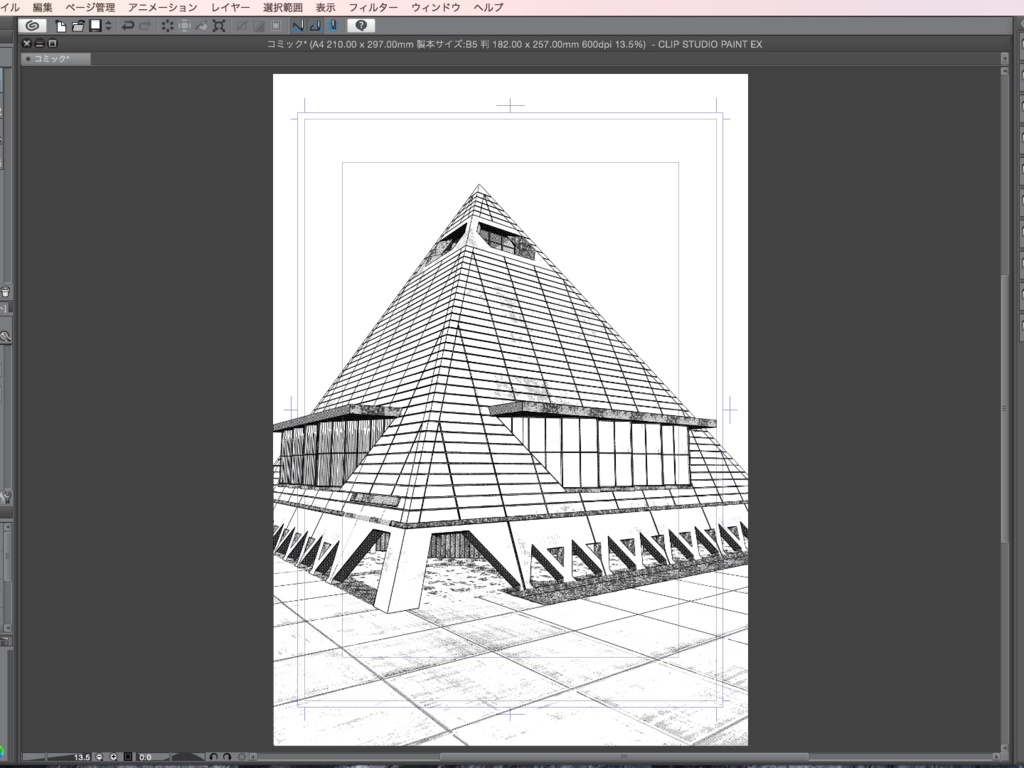Click the zoom in icon in status bar
The width and height of the screenshot is (1024, 768).
113,758
